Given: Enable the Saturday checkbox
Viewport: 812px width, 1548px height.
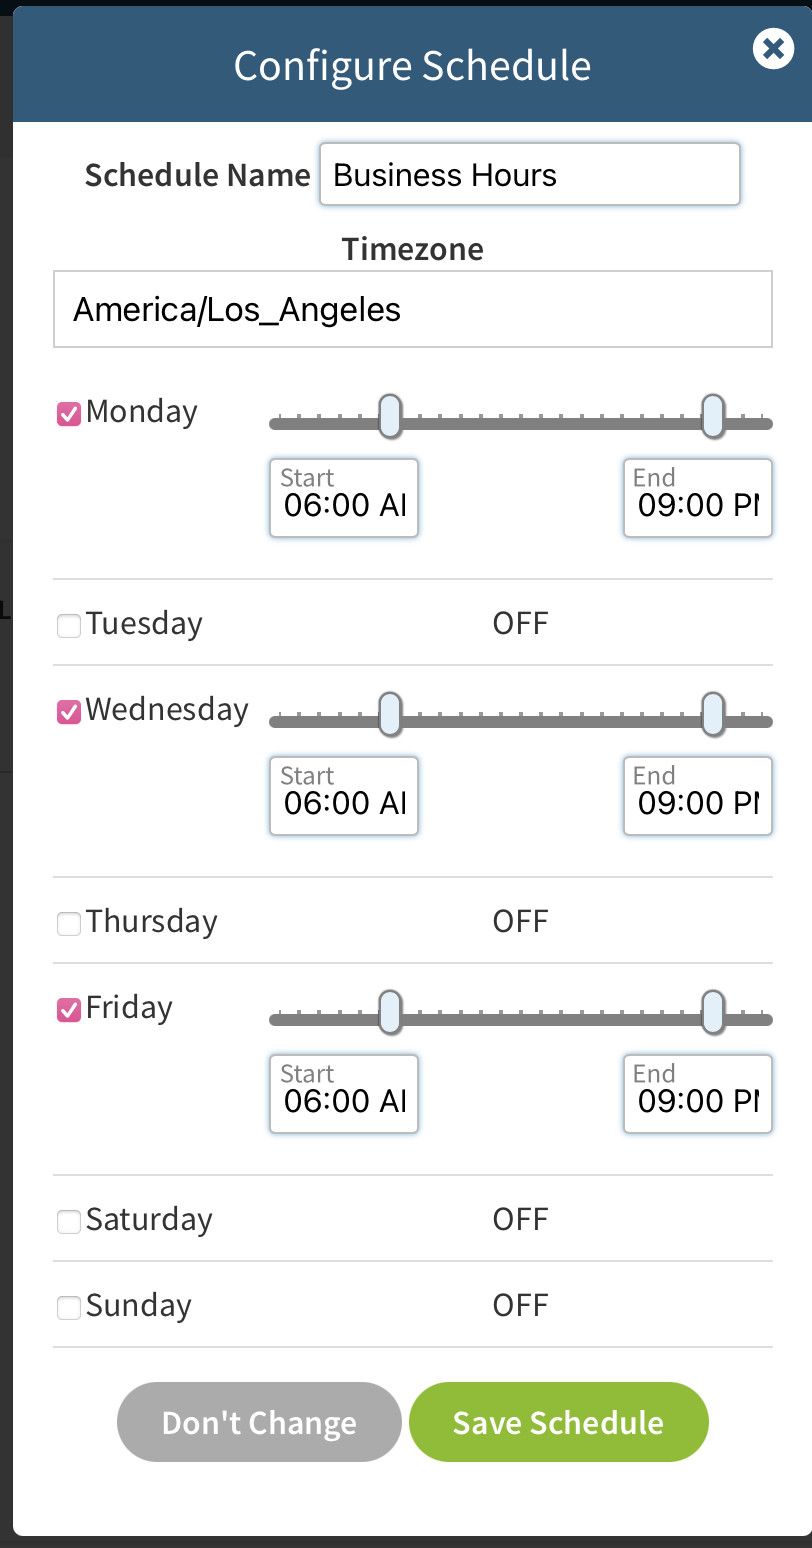Looking at the screenshot, I should click(69, 1222).
